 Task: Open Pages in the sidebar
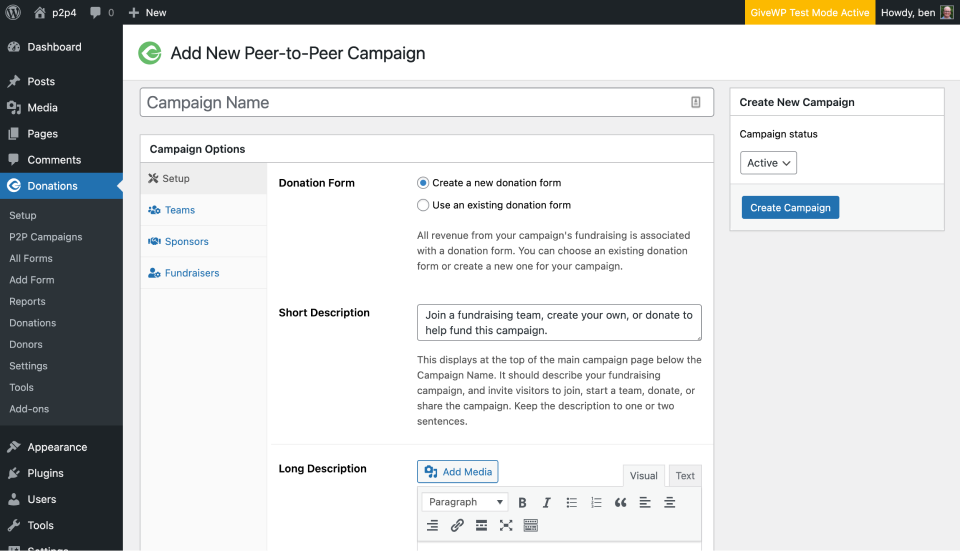point(61,134)
